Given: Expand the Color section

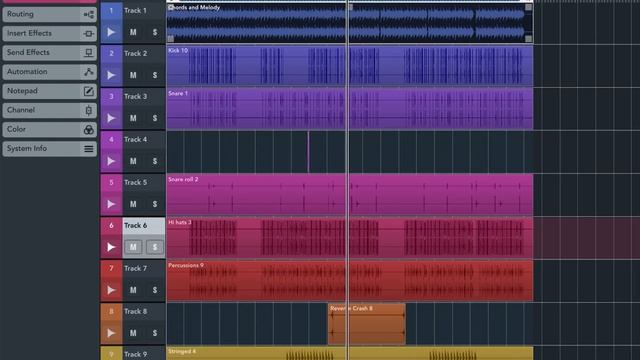Looking at the screenshot, I should 49,129.
